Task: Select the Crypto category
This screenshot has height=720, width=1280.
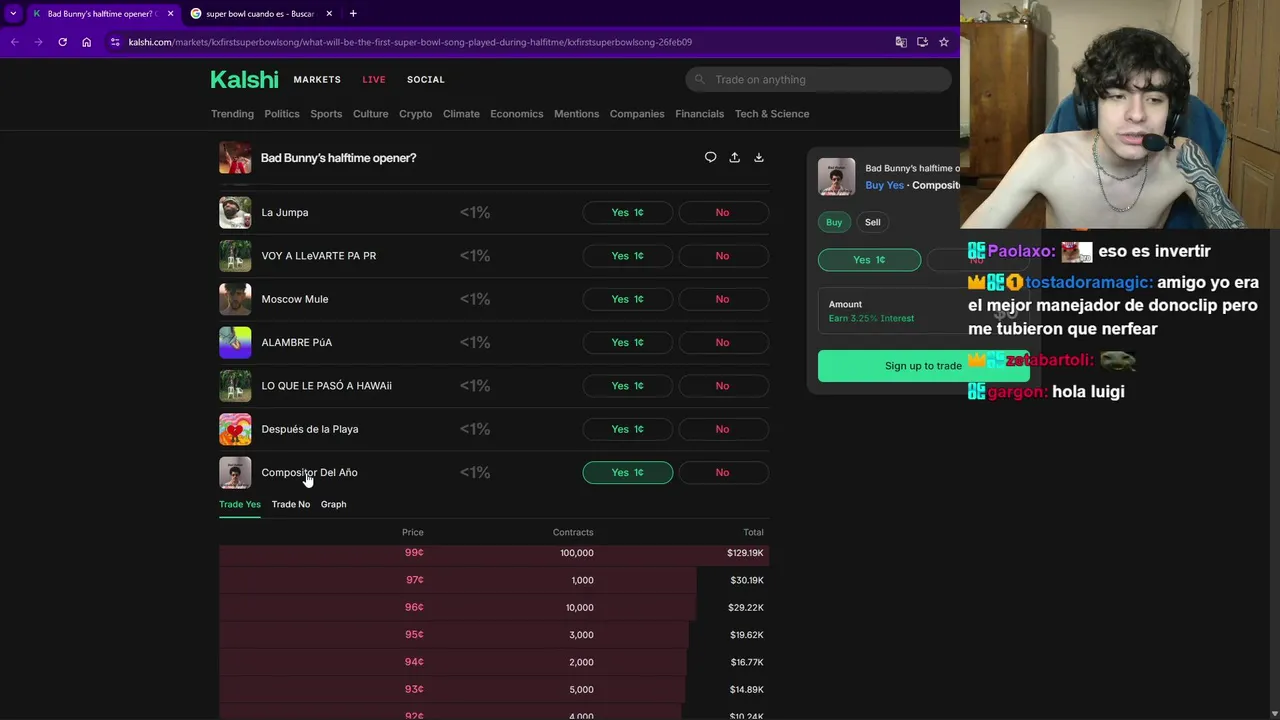Action: pyautogui.click(x=415, y=114)
